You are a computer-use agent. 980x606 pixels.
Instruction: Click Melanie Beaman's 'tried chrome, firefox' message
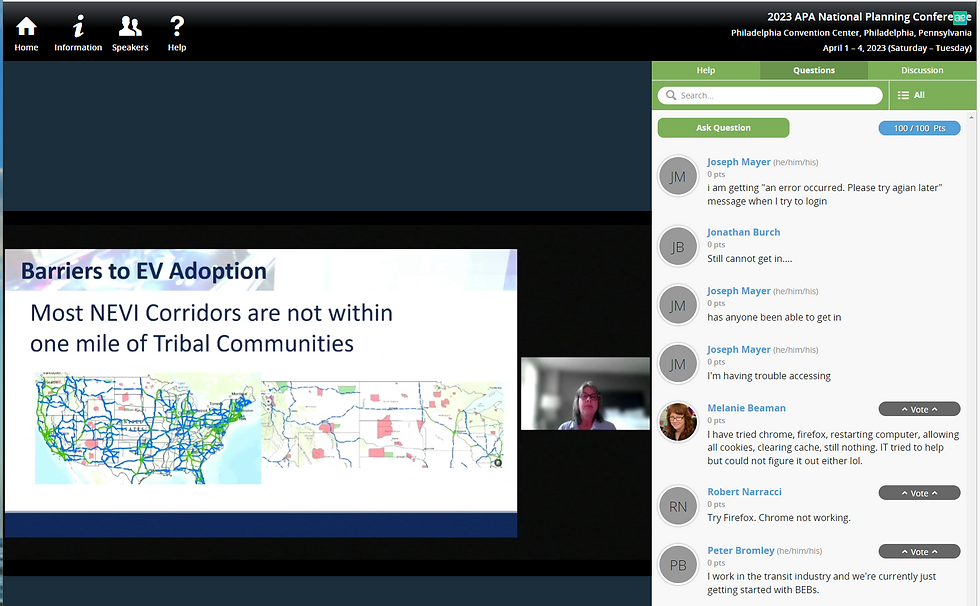coord(833,447)
